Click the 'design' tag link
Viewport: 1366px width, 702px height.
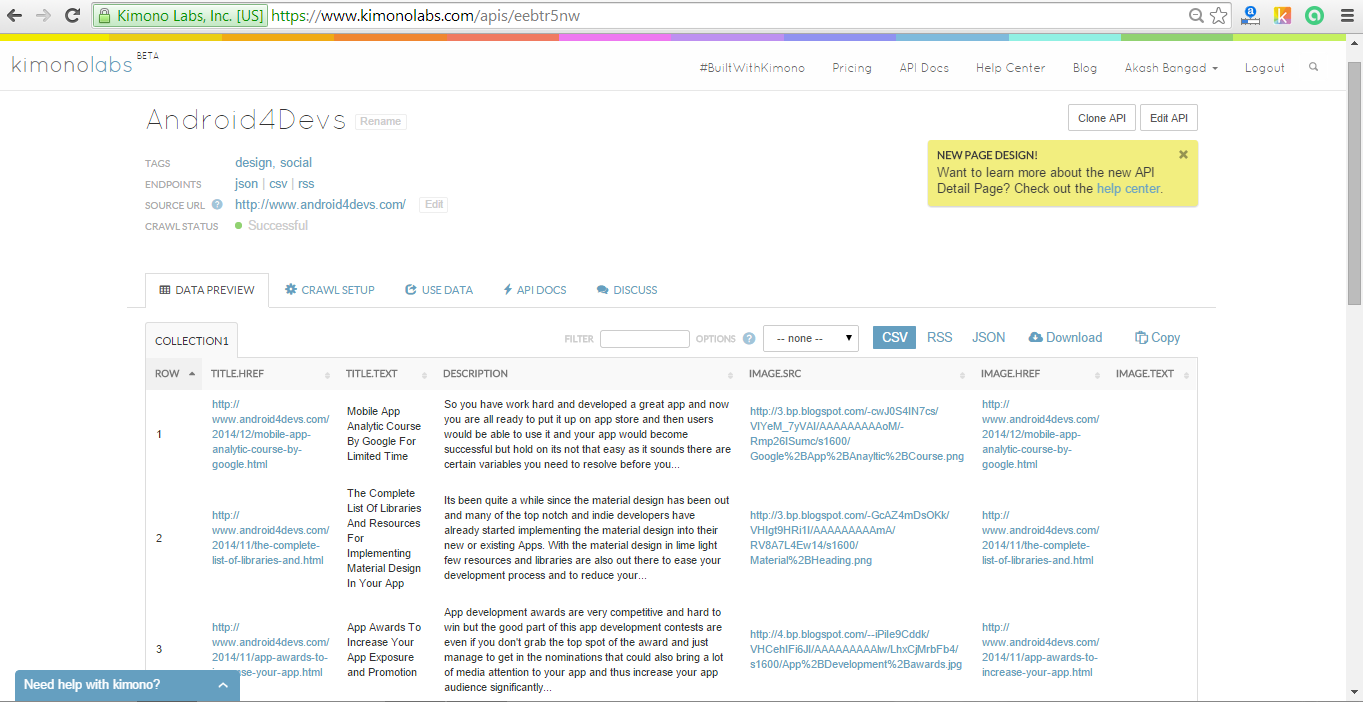coord(253,163)
